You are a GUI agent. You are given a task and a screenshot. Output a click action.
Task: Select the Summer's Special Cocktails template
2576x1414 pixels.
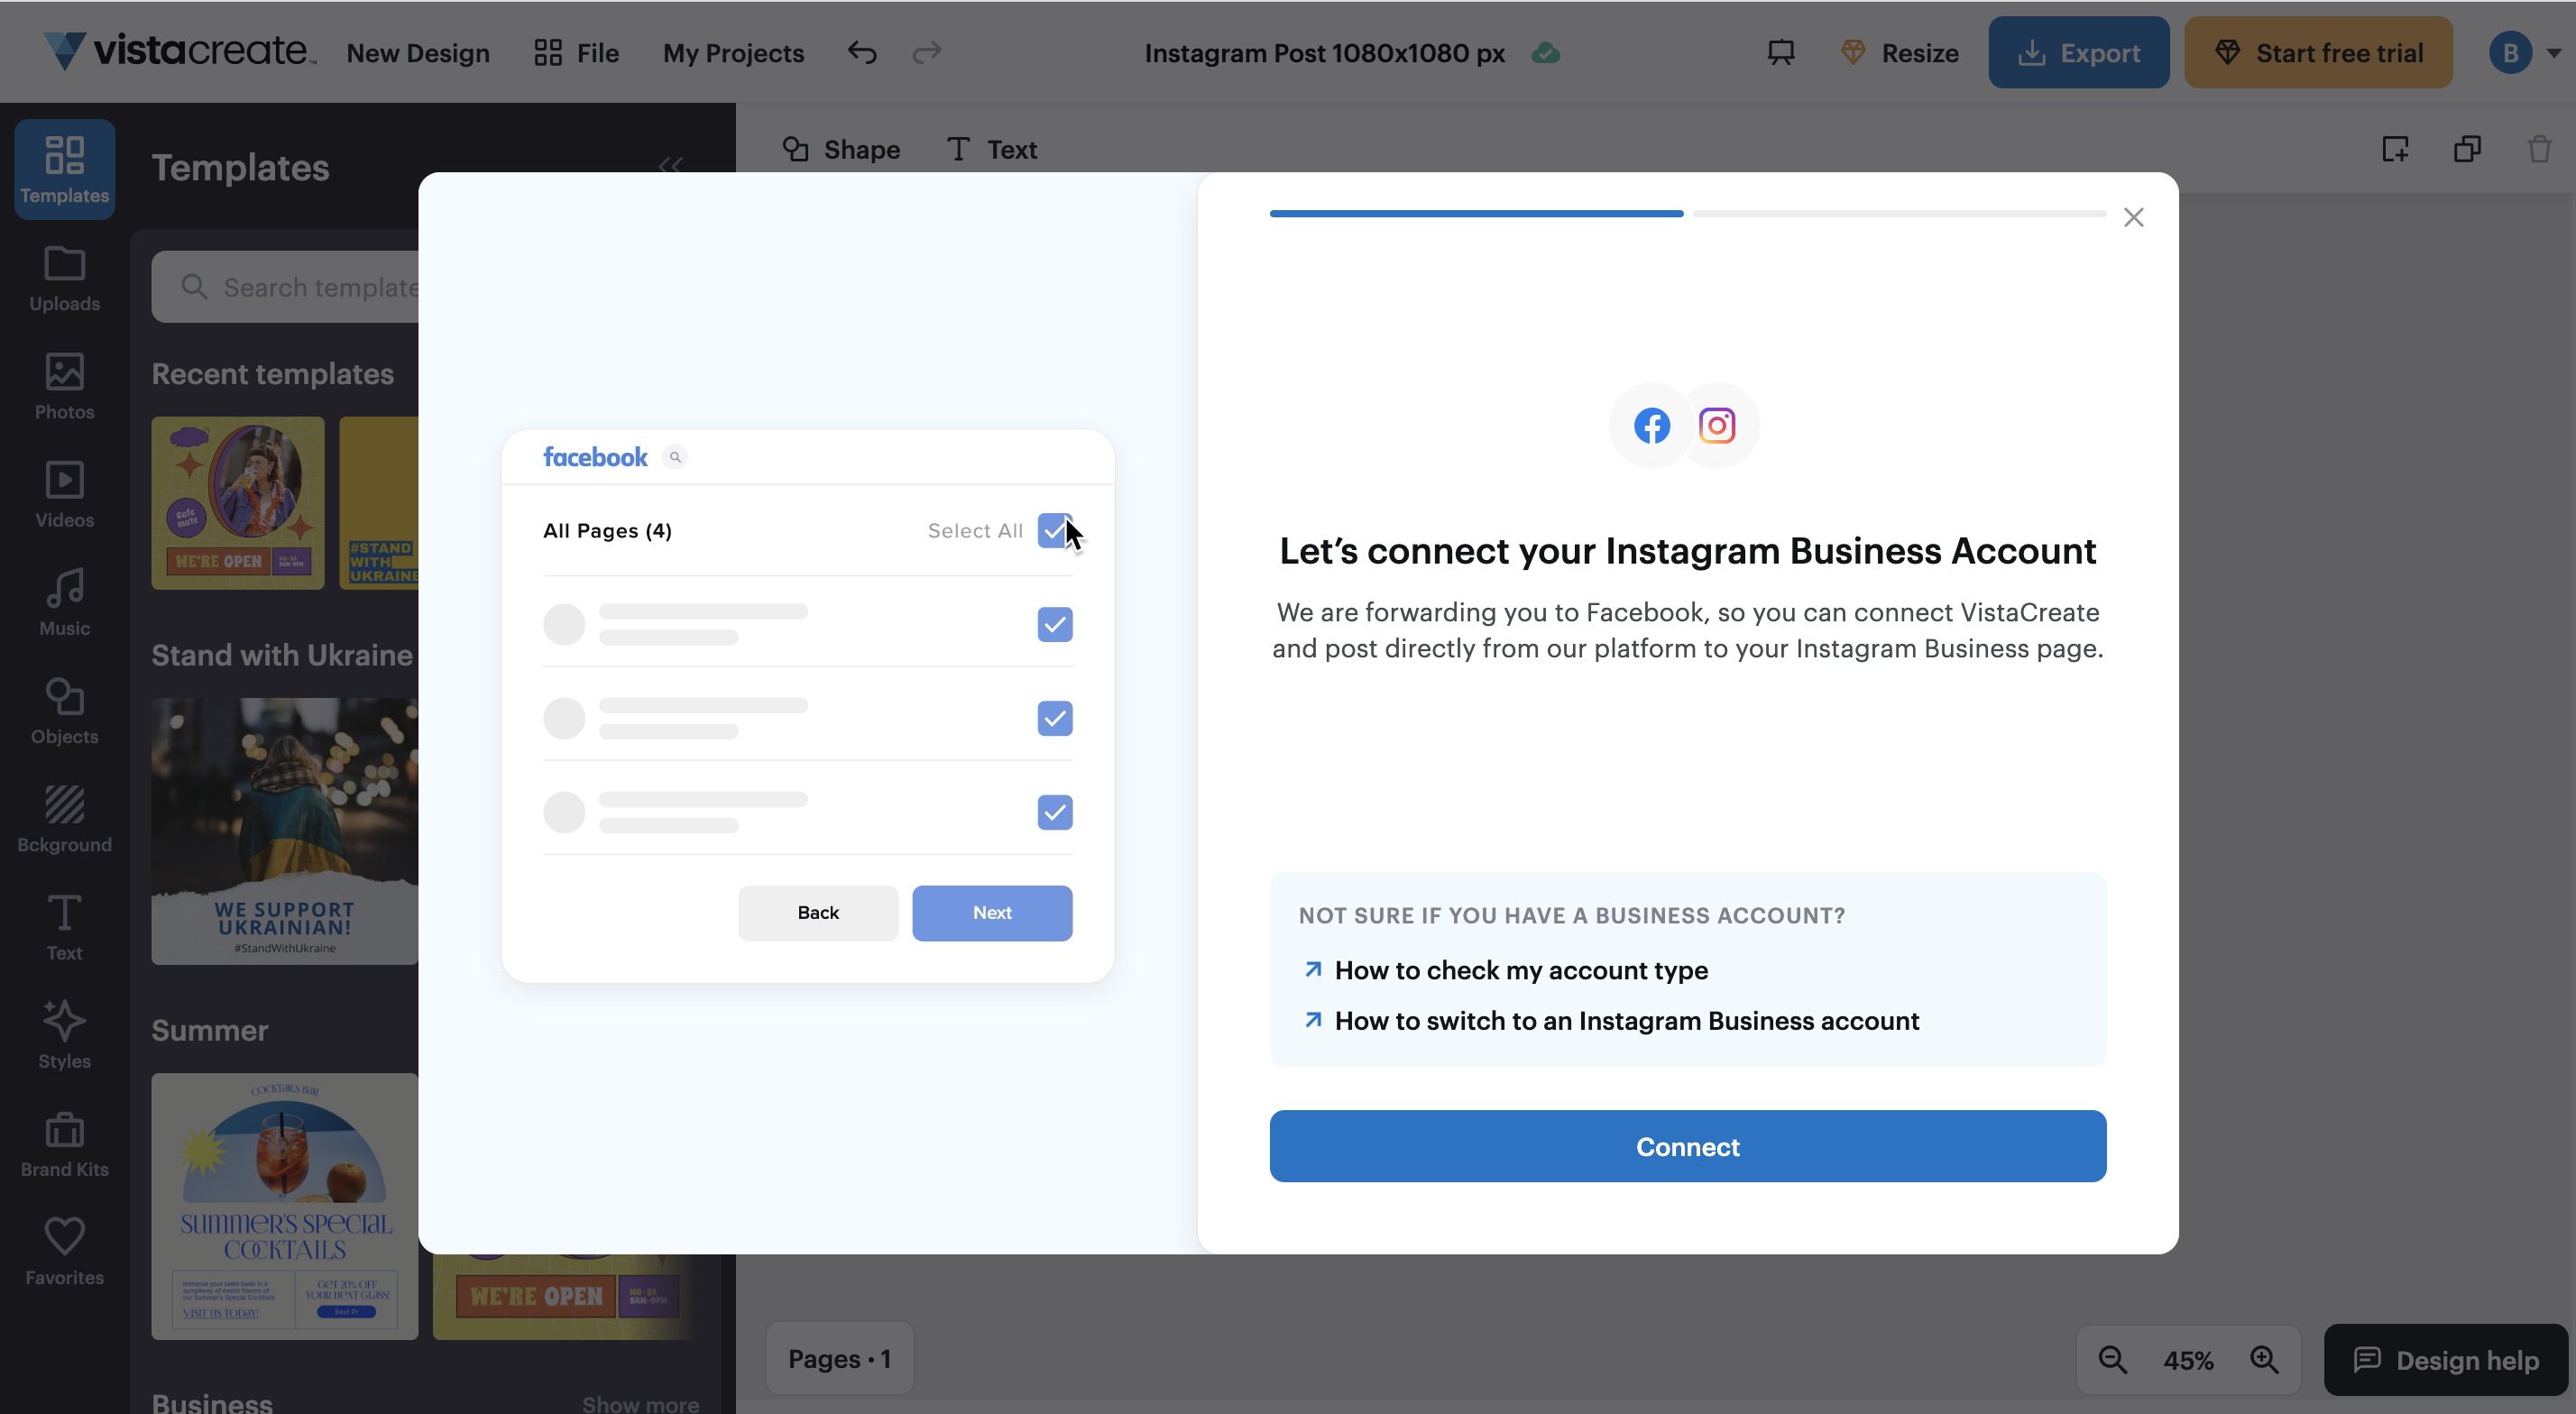(285, 1206)
